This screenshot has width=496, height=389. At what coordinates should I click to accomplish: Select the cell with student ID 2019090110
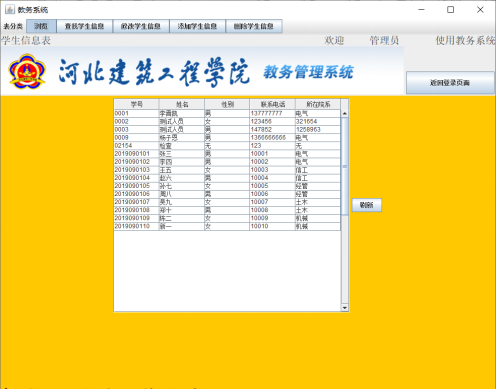point(136,226)
